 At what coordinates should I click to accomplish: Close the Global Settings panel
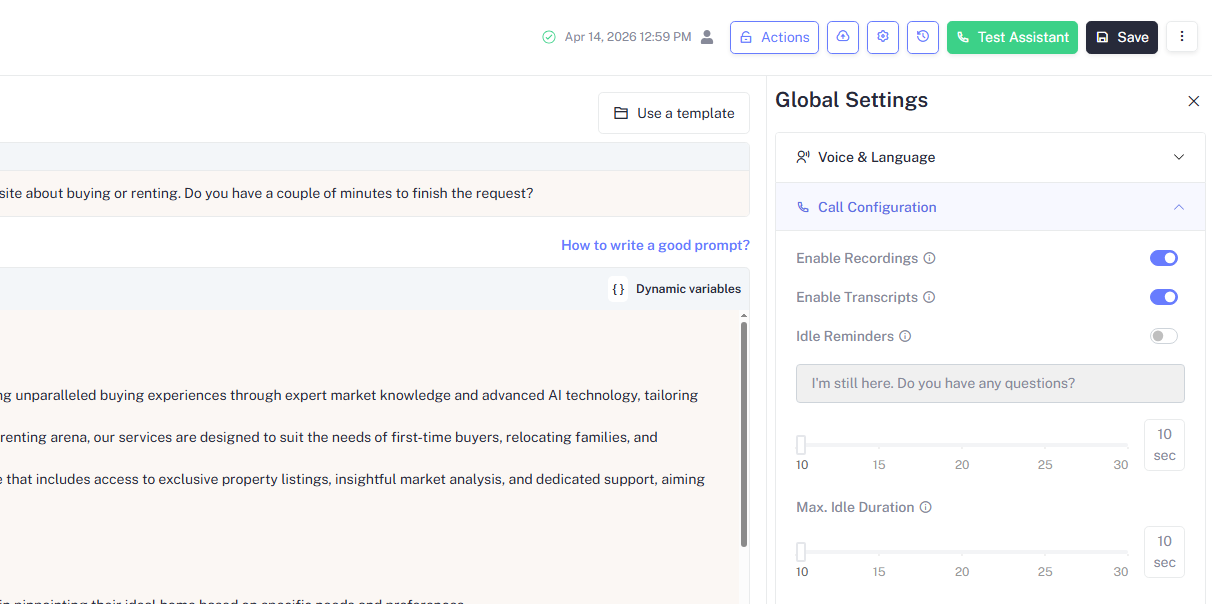coord(1193,101)
